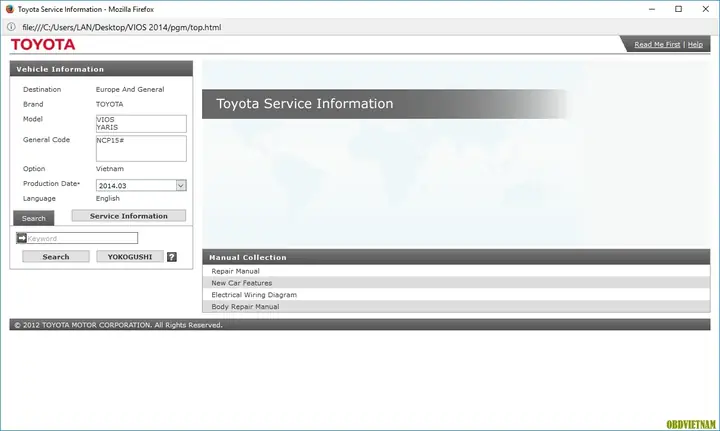Close the Firefox window
This screenshot has width=720, height=431.
click(705, 9)
